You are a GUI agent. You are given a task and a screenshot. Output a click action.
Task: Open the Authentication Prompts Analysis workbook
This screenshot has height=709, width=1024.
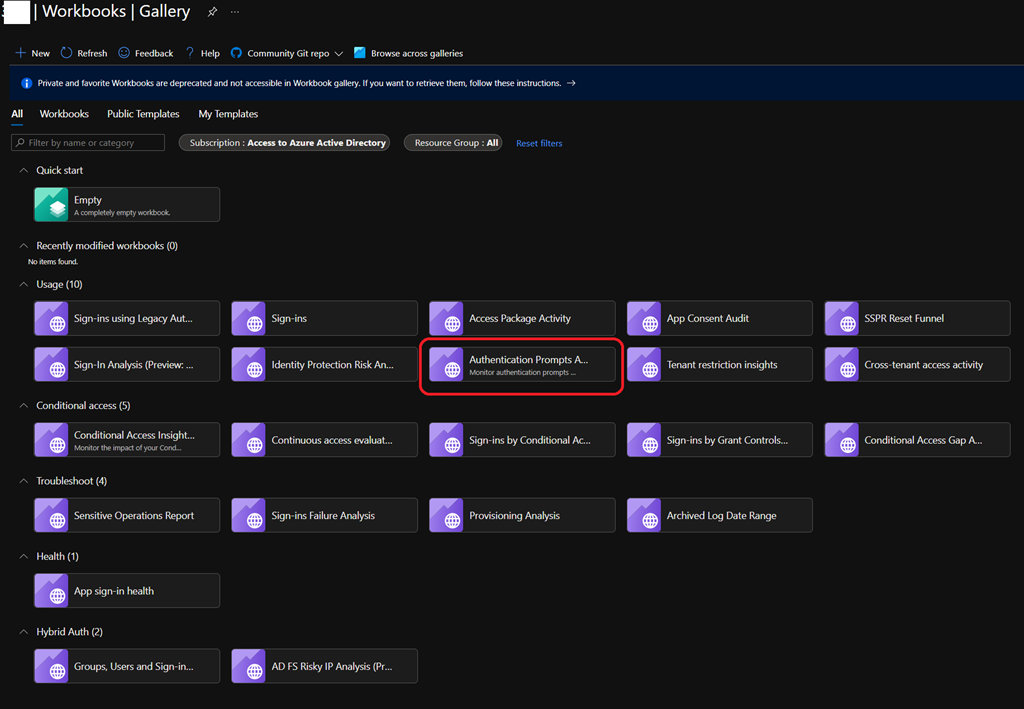pos(522,365)
